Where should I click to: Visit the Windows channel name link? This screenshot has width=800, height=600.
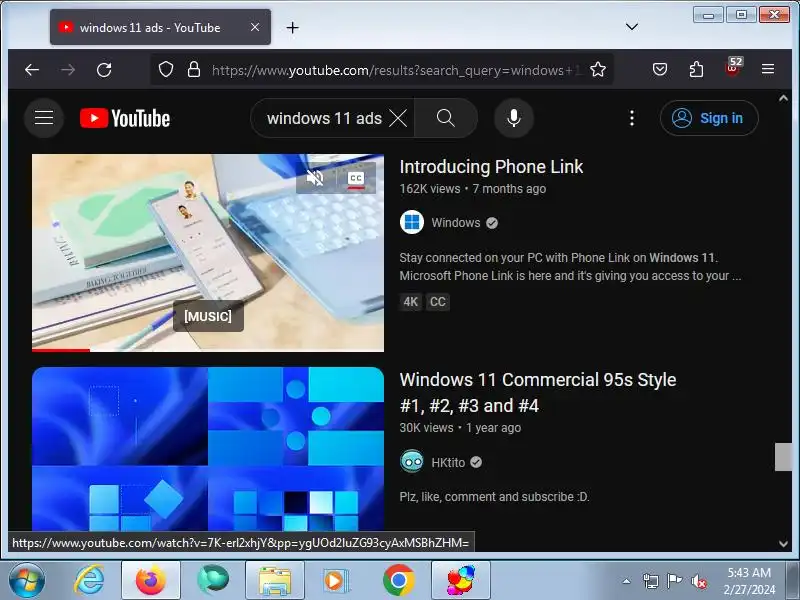click(x=456, y=223)
